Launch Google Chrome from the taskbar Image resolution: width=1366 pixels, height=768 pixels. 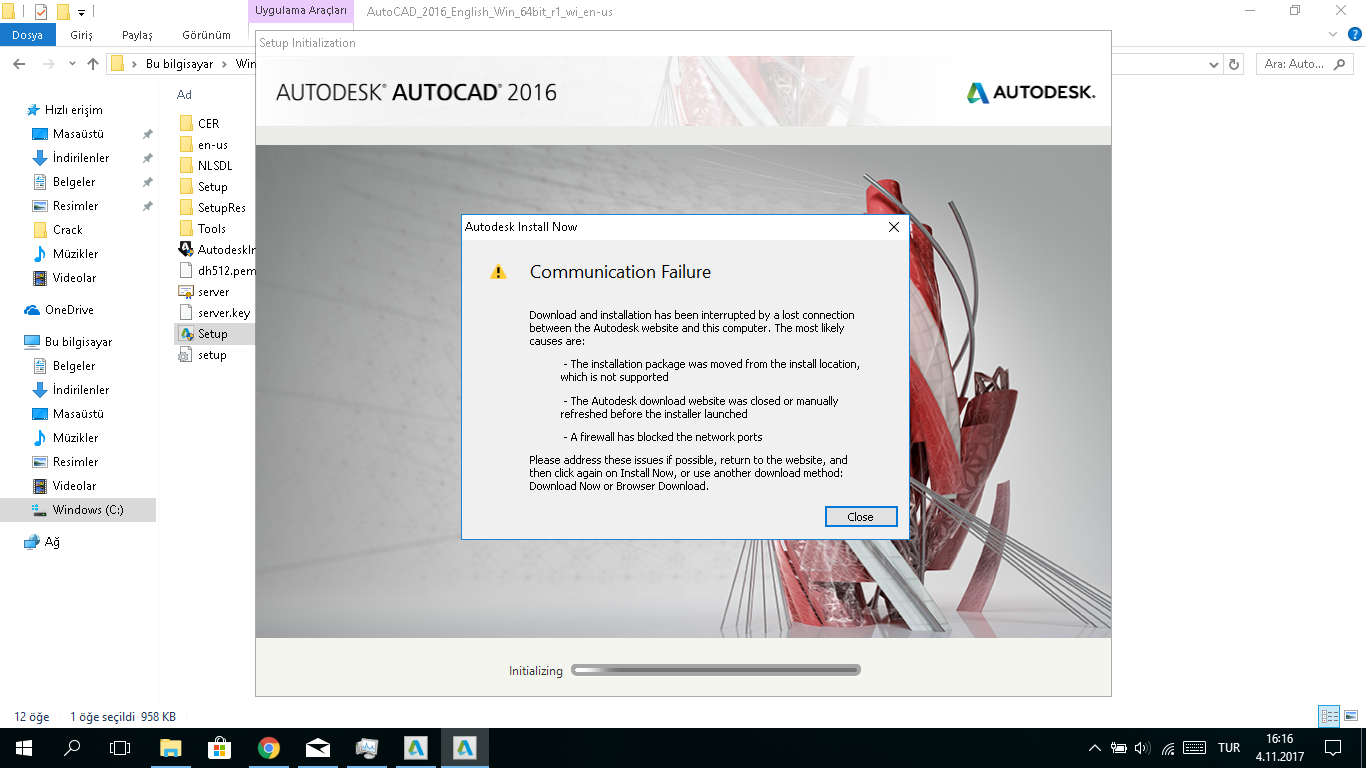(x=269, y=748)
